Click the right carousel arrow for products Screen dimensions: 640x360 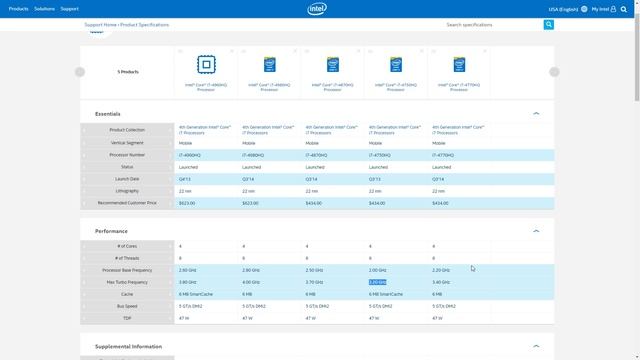tap(554, 72)
